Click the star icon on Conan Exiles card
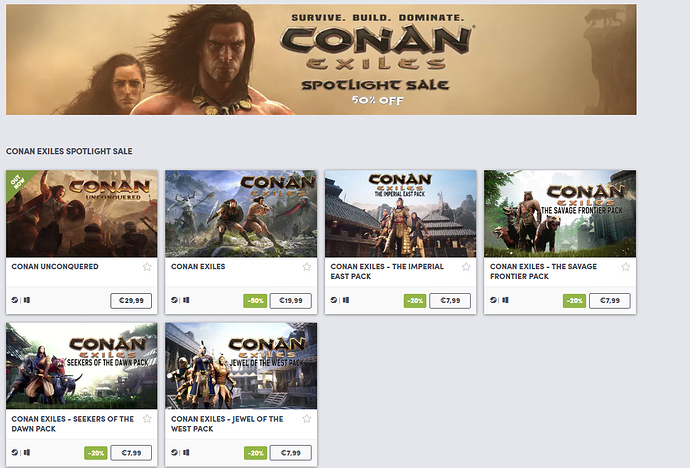 click(x=307, y=267)
